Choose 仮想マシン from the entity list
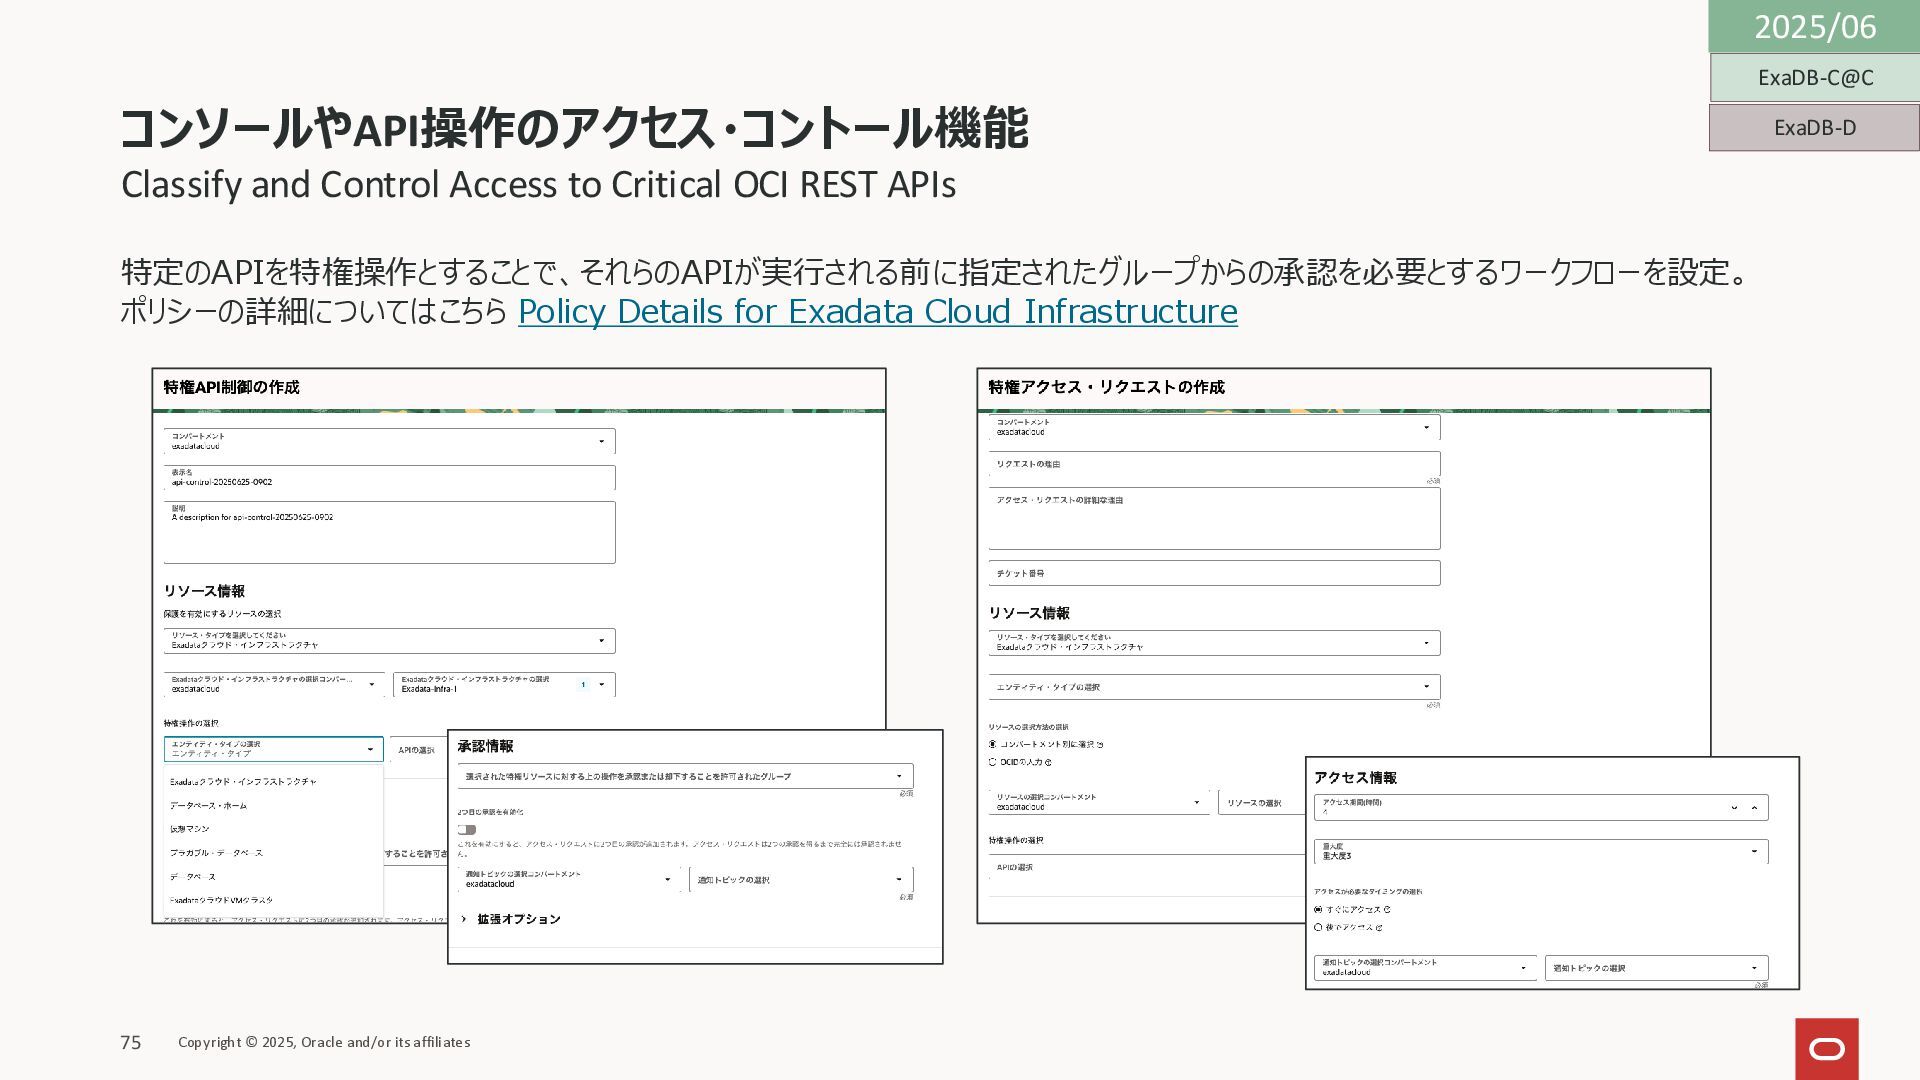 click(190, 829)
